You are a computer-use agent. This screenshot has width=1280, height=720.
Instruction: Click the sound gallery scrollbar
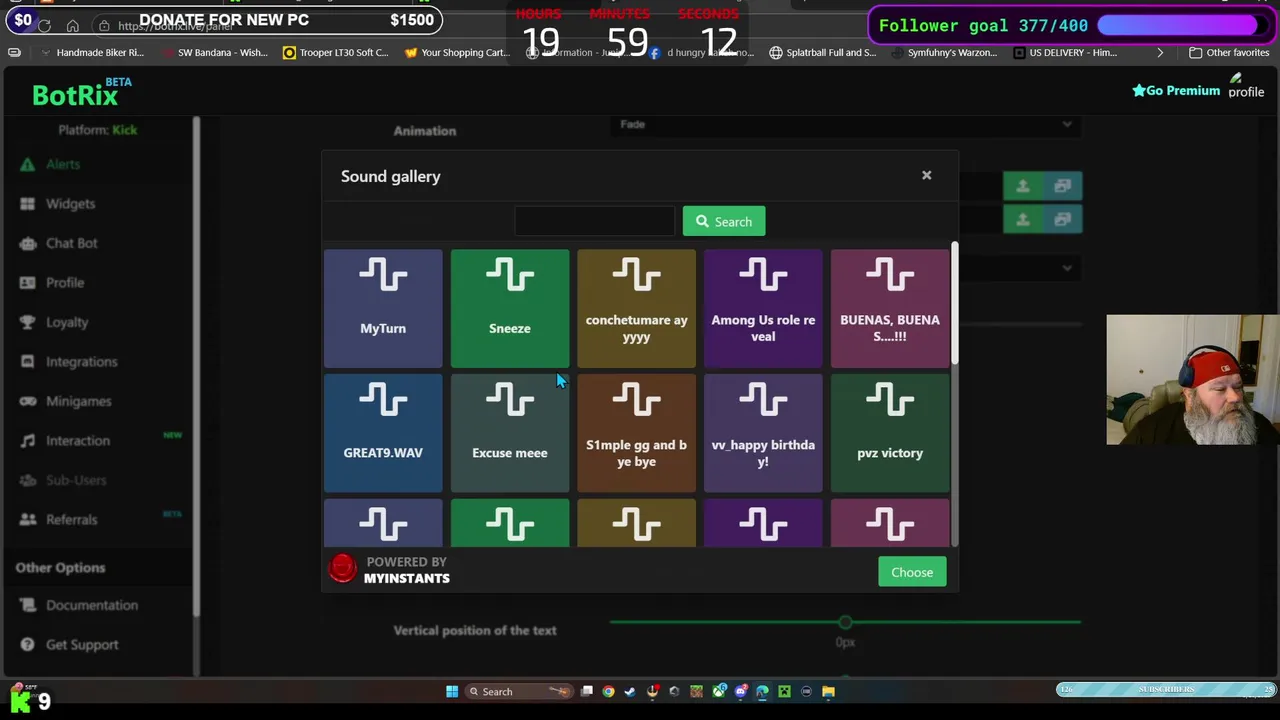click(x=955, y=305)
